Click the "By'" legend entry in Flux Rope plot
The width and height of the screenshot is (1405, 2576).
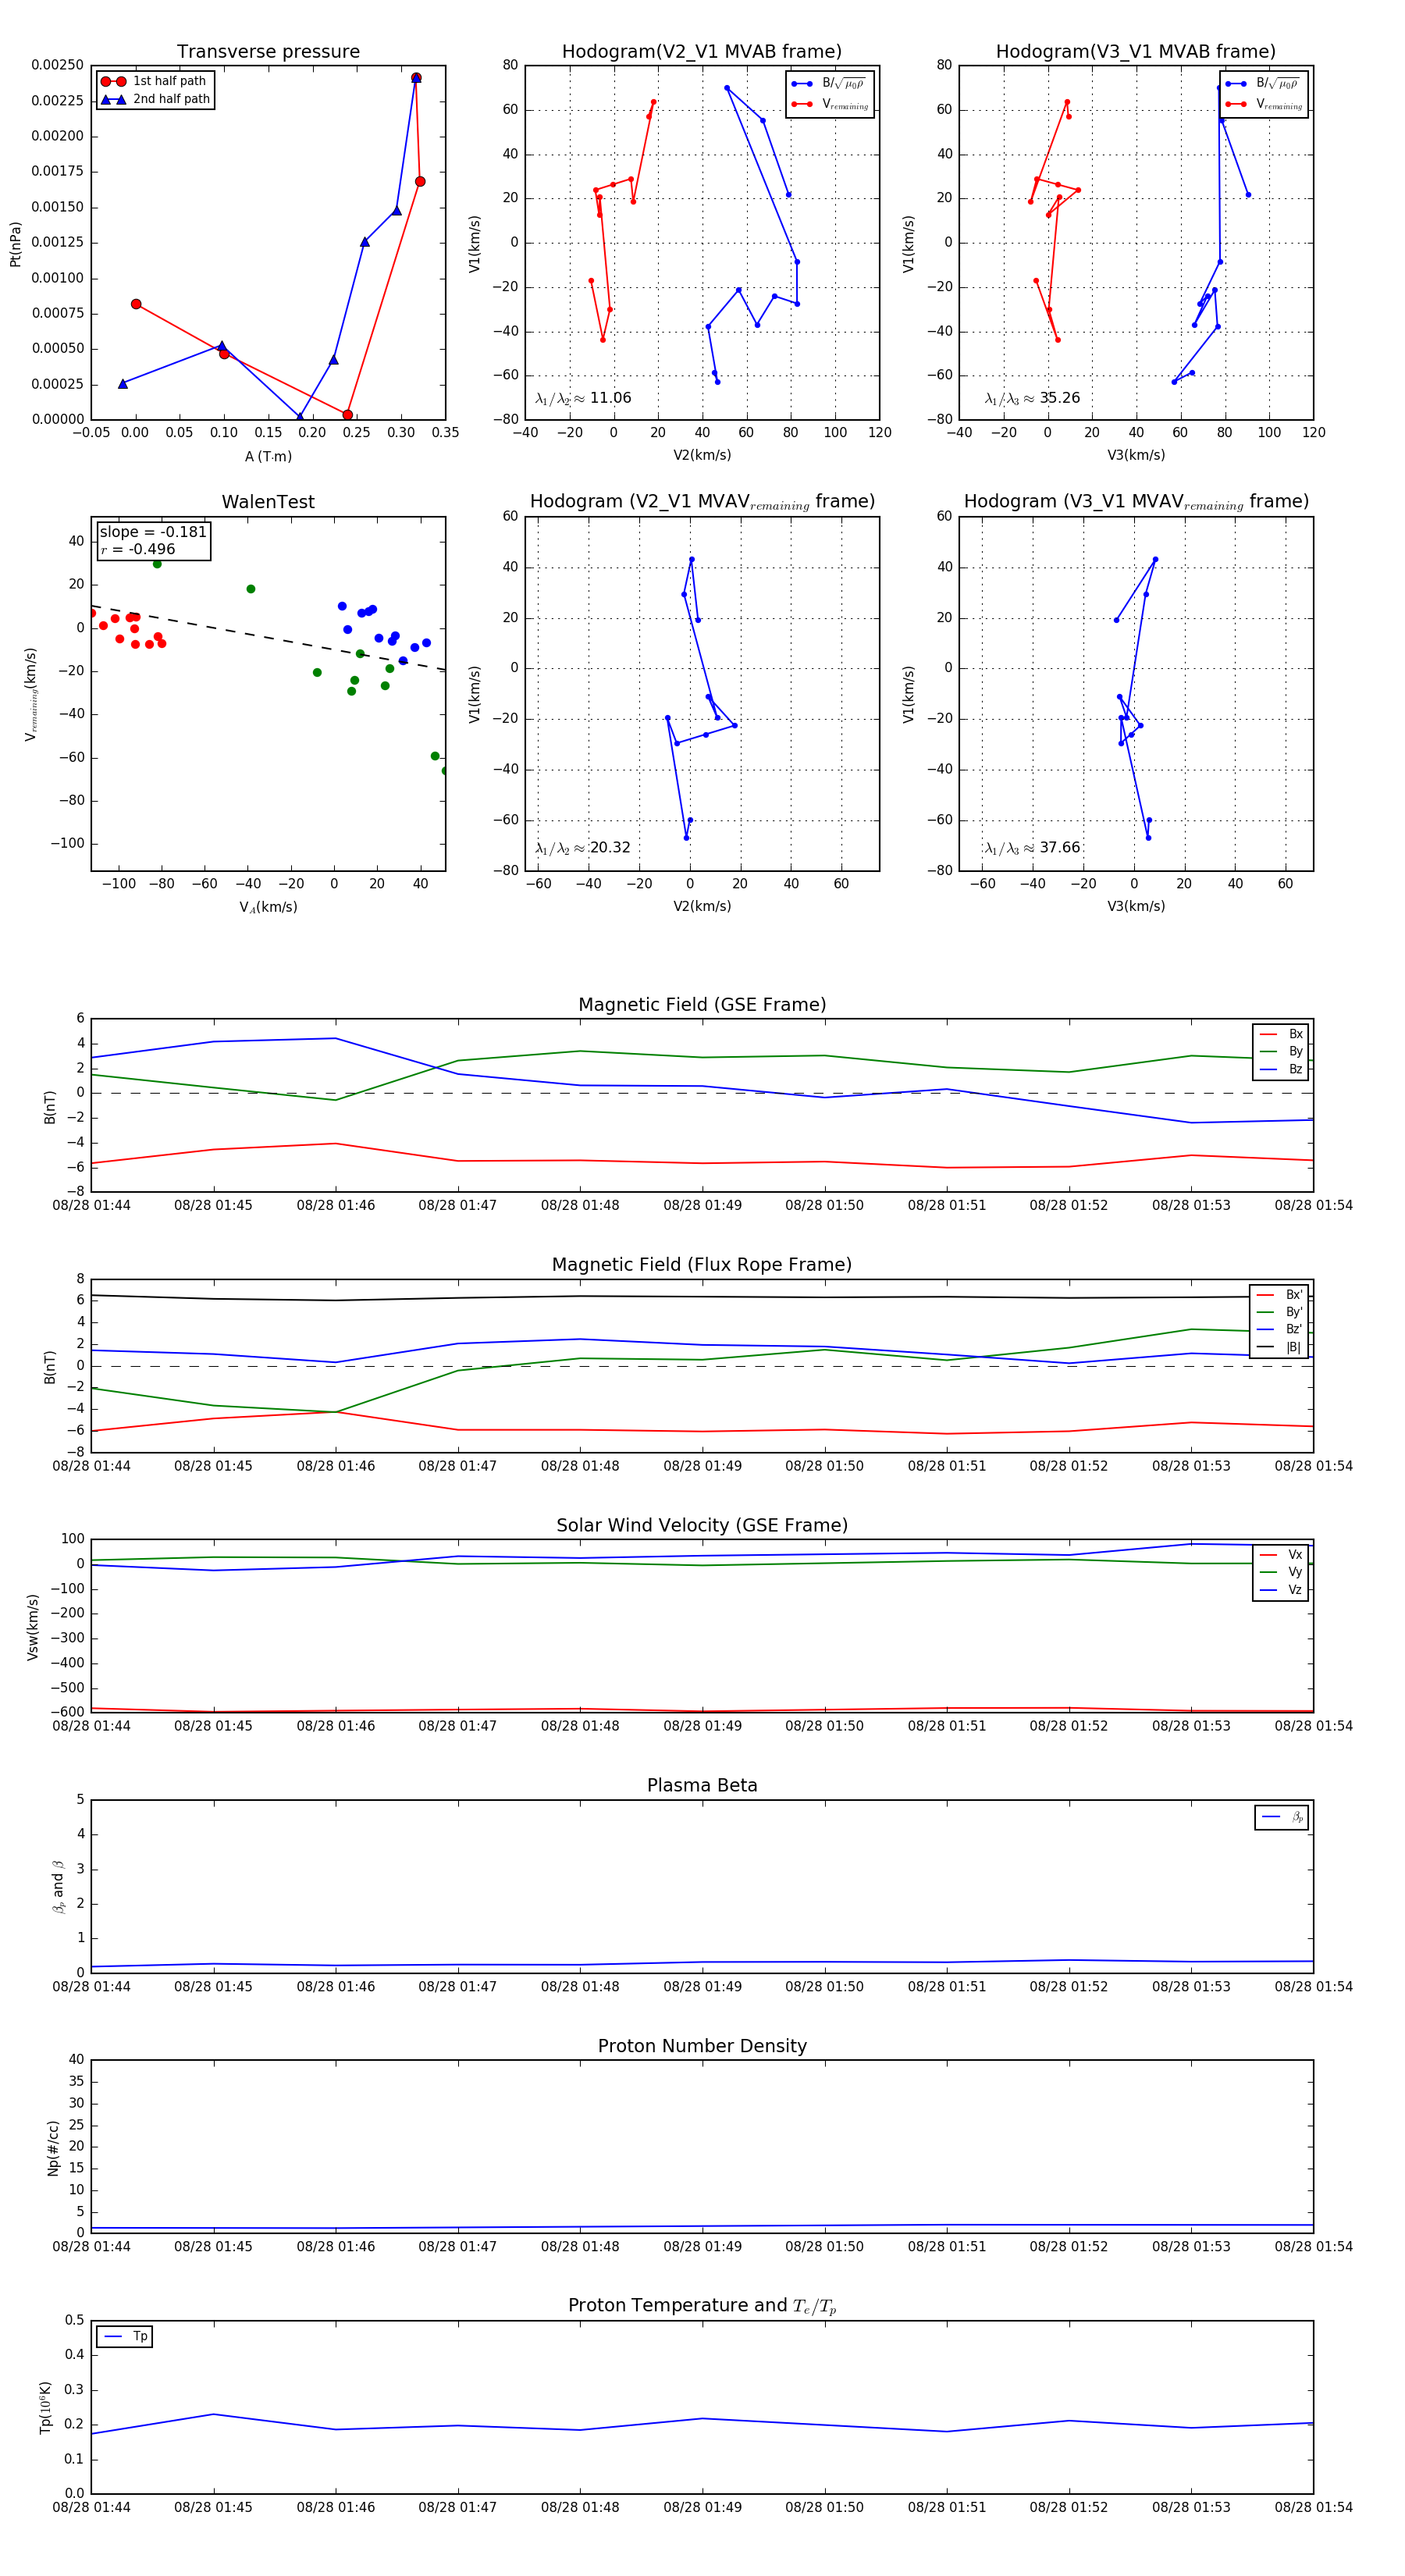[x=1279, y=1312]
